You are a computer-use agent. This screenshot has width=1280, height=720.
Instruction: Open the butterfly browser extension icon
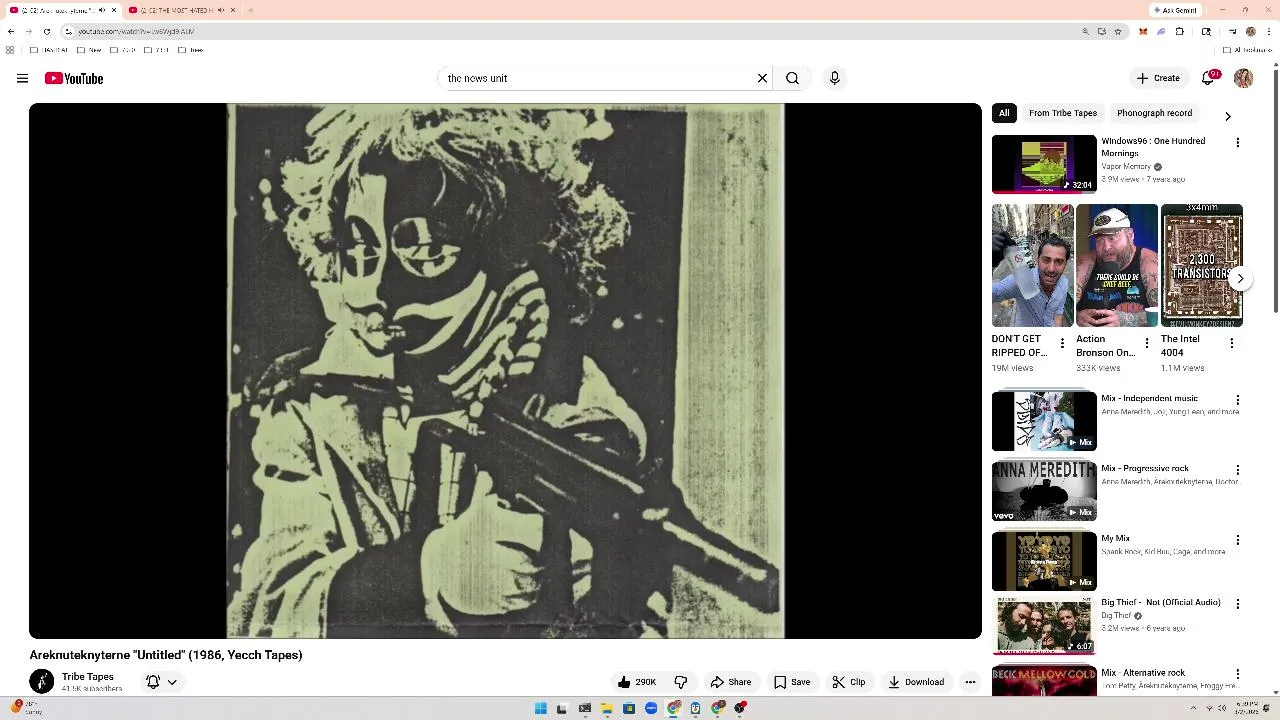click(1143, 31)
